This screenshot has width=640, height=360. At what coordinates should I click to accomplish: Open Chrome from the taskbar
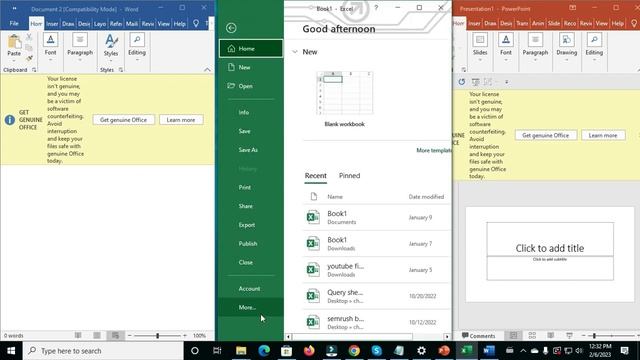pyautogui.click(x=354, y=351)
